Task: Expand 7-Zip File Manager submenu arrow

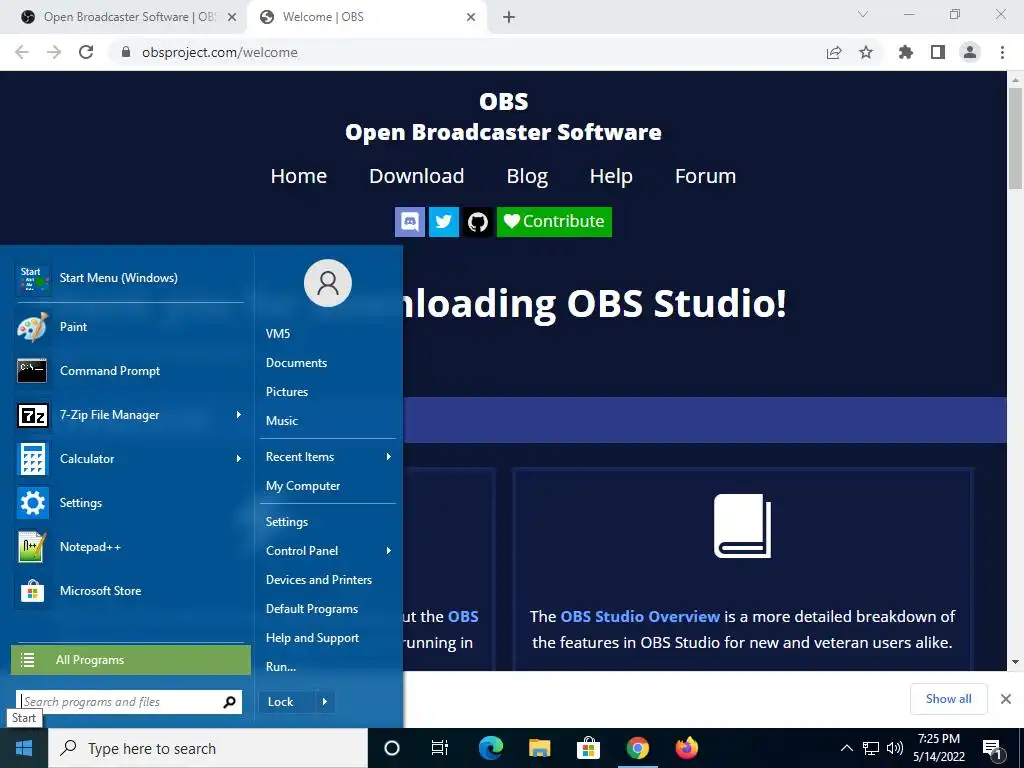Action: tap(238, 415)
